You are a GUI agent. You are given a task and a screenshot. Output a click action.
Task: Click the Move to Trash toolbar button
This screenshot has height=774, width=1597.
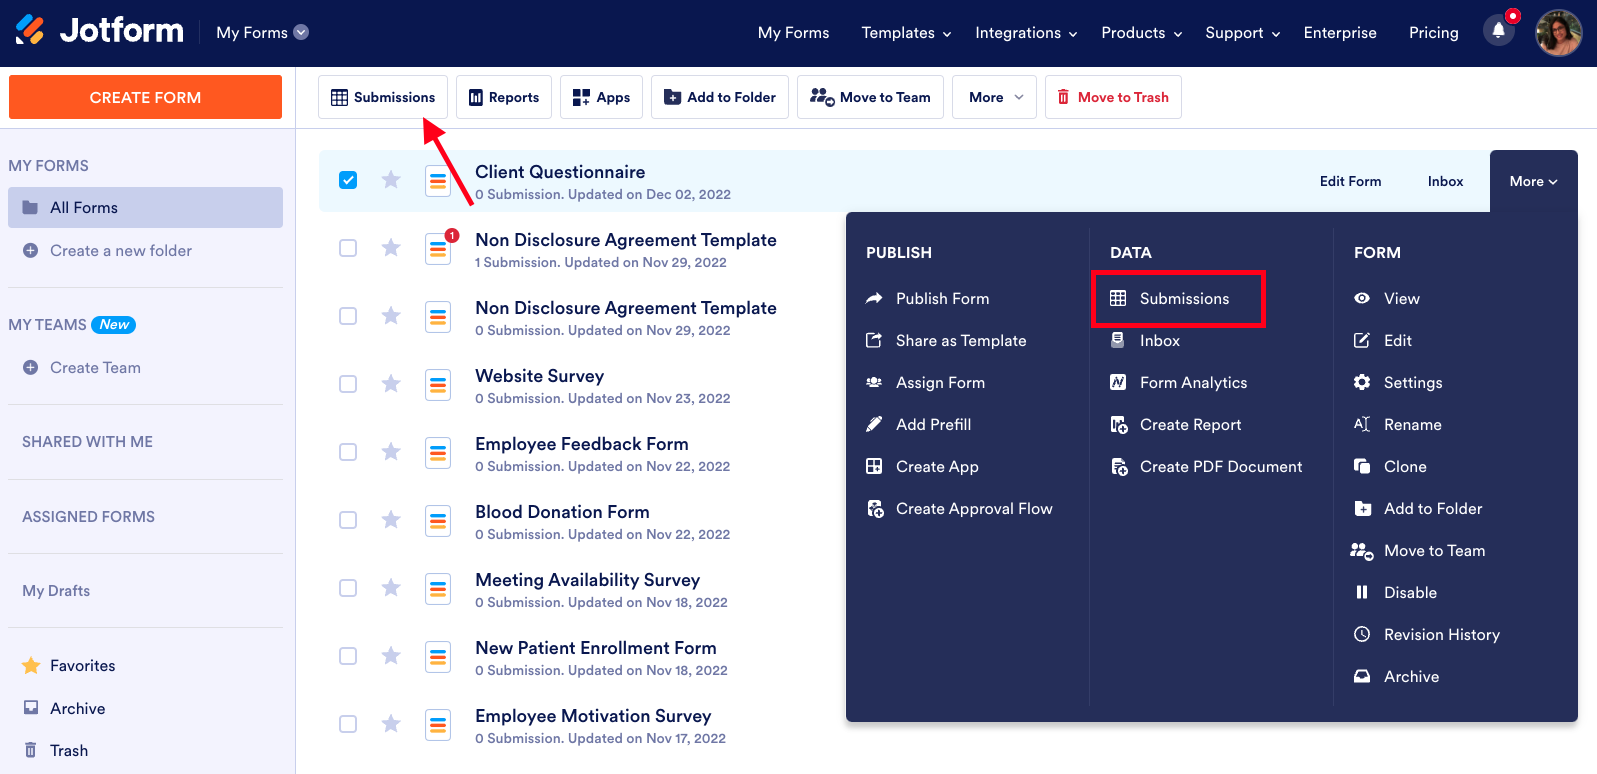[1112, 97]
